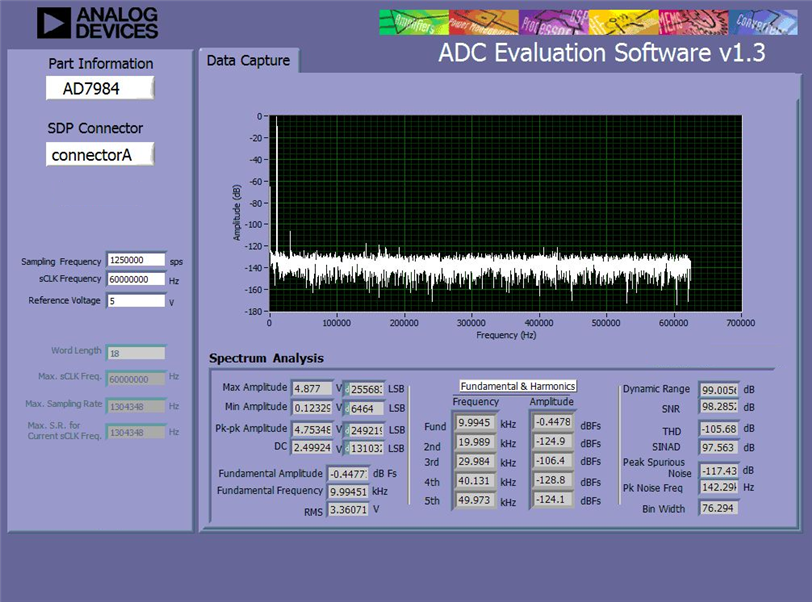Click the Reference Voltage input field
The height and width of the screenshot is (602, 812).
(136, 301)
